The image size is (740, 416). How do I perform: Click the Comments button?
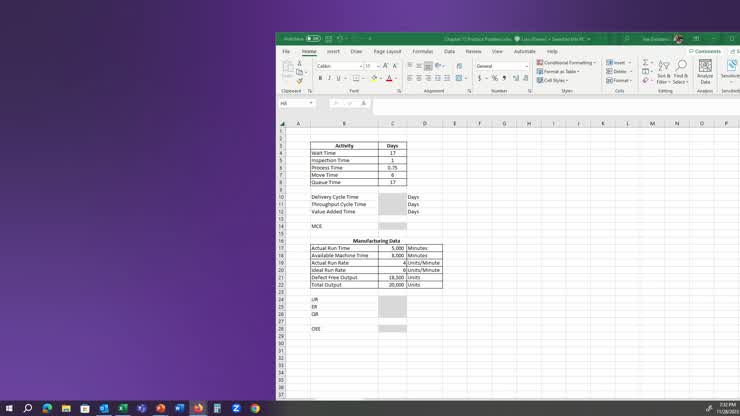[705, 51]
